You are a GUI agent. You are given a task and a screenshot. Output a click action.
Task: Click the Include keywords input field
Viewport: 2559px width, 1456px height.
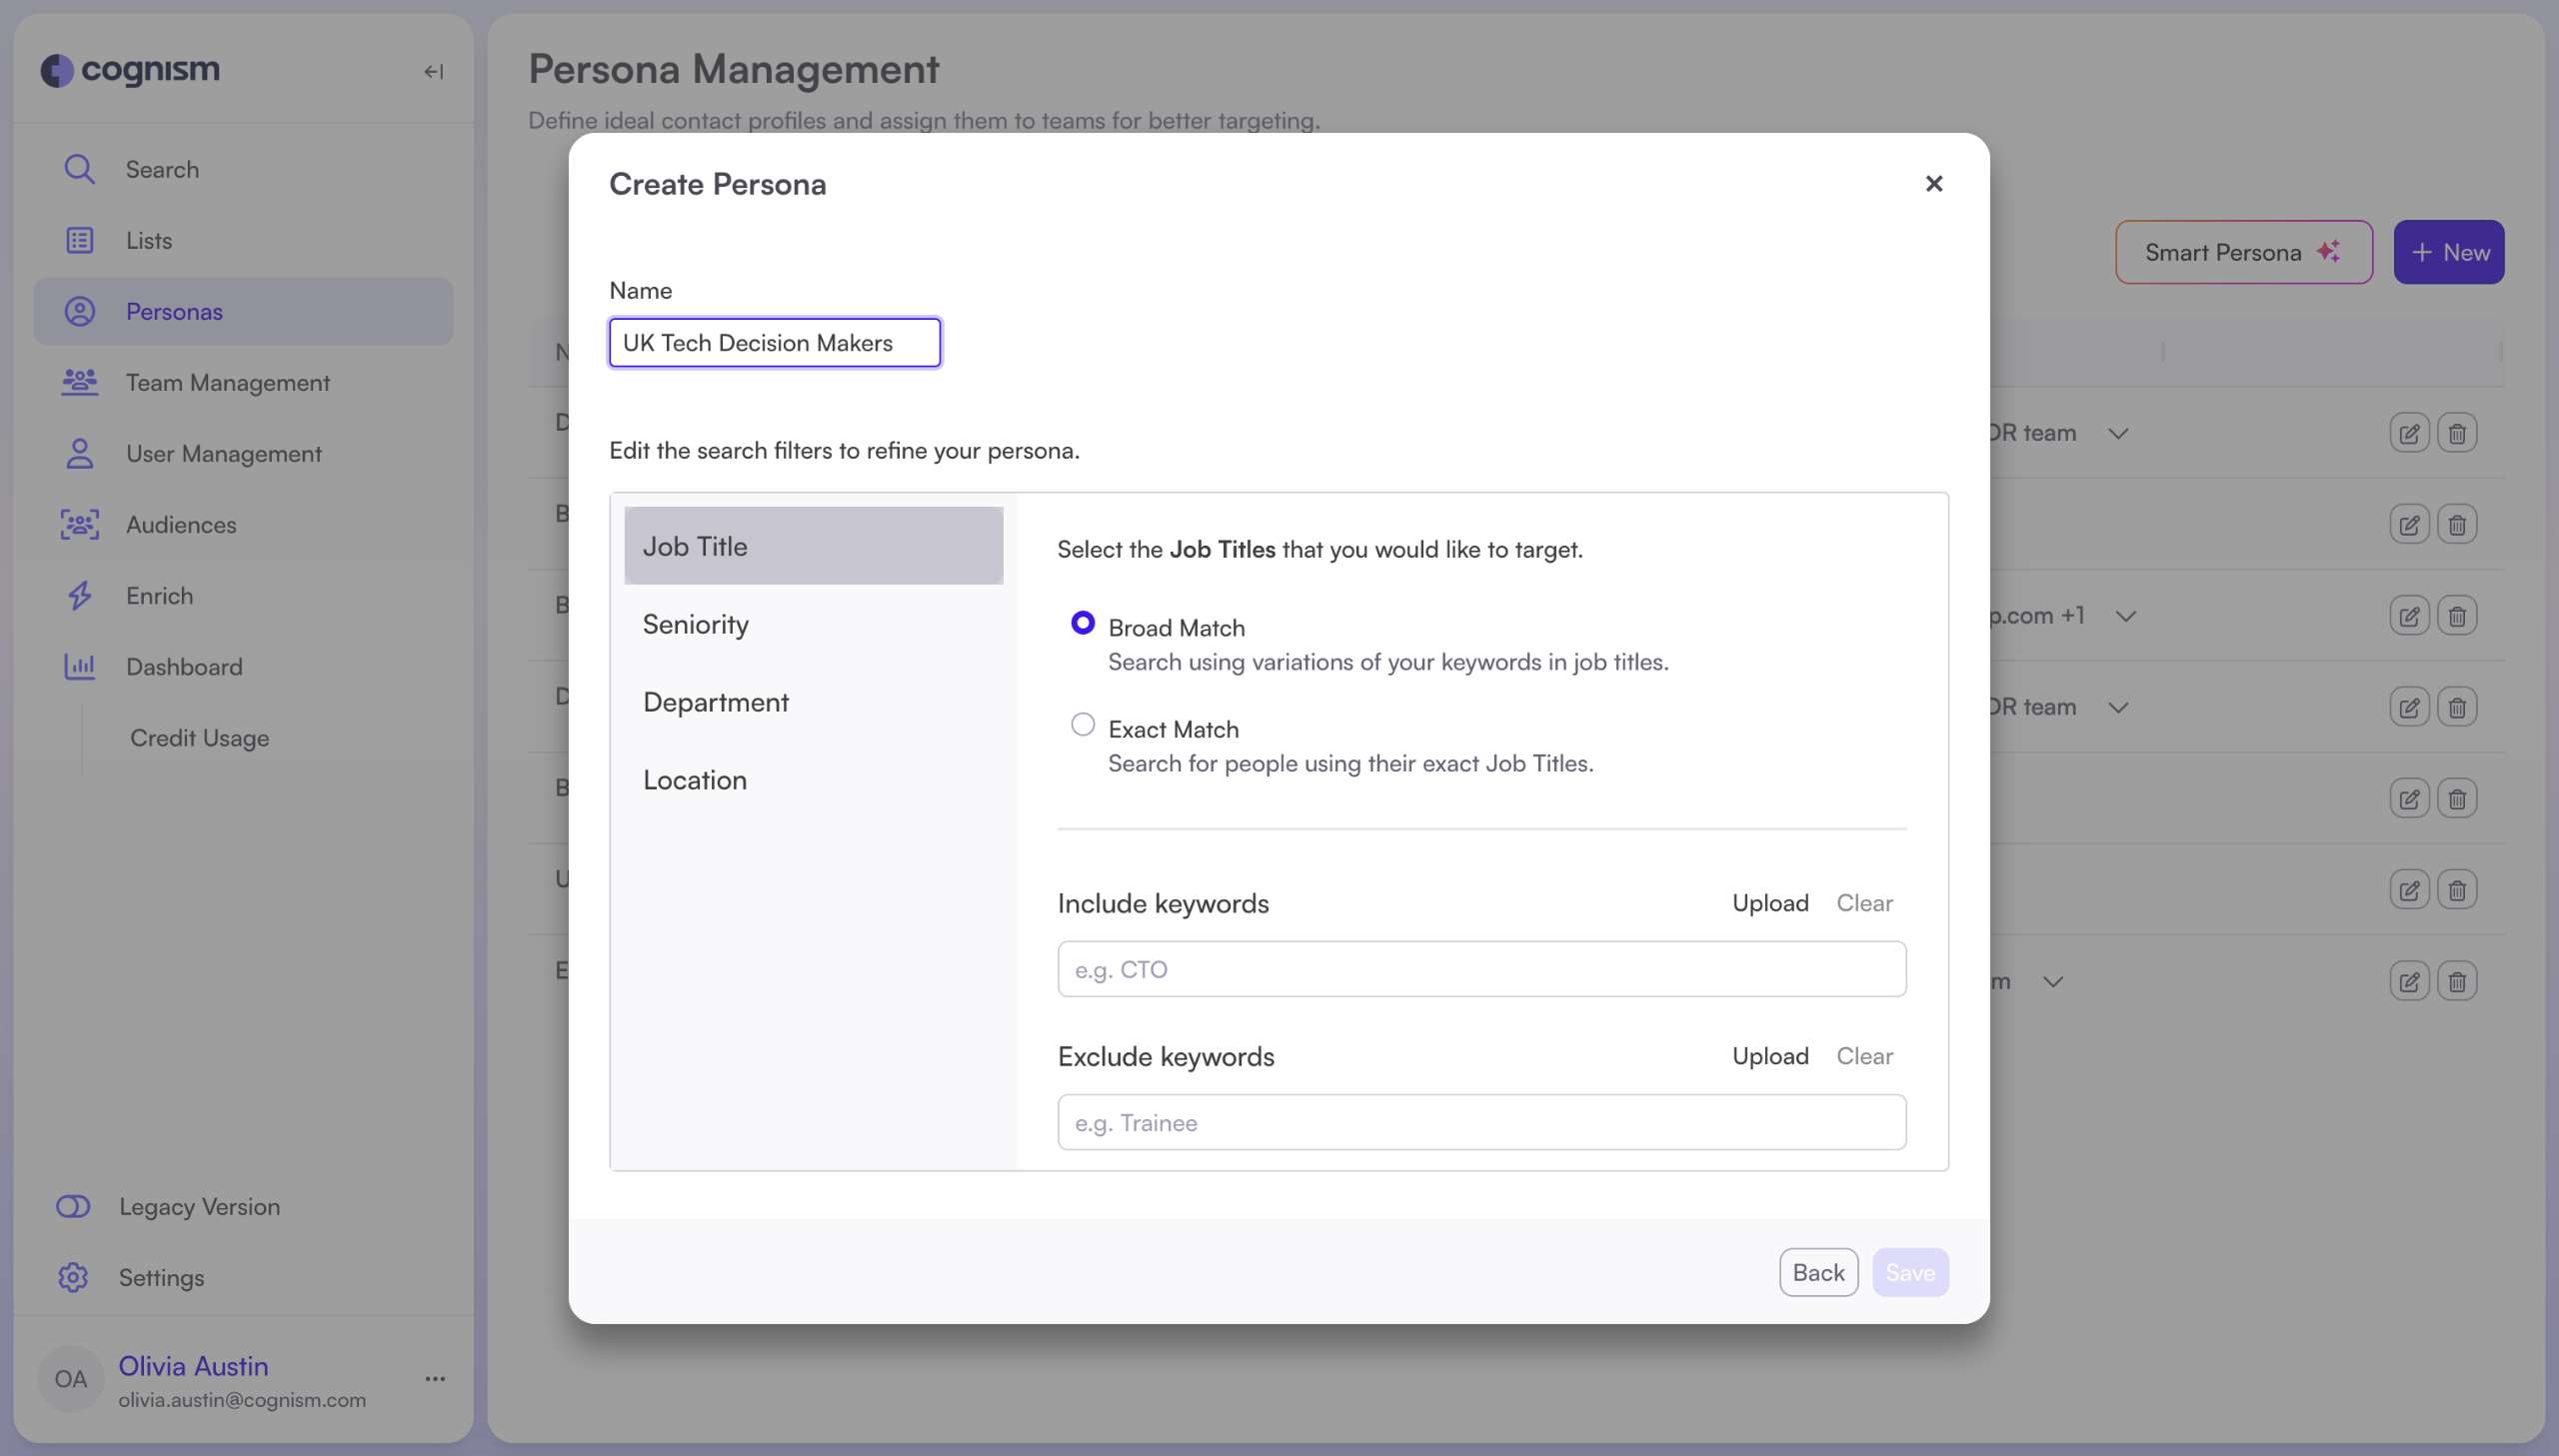[1481, 968]
